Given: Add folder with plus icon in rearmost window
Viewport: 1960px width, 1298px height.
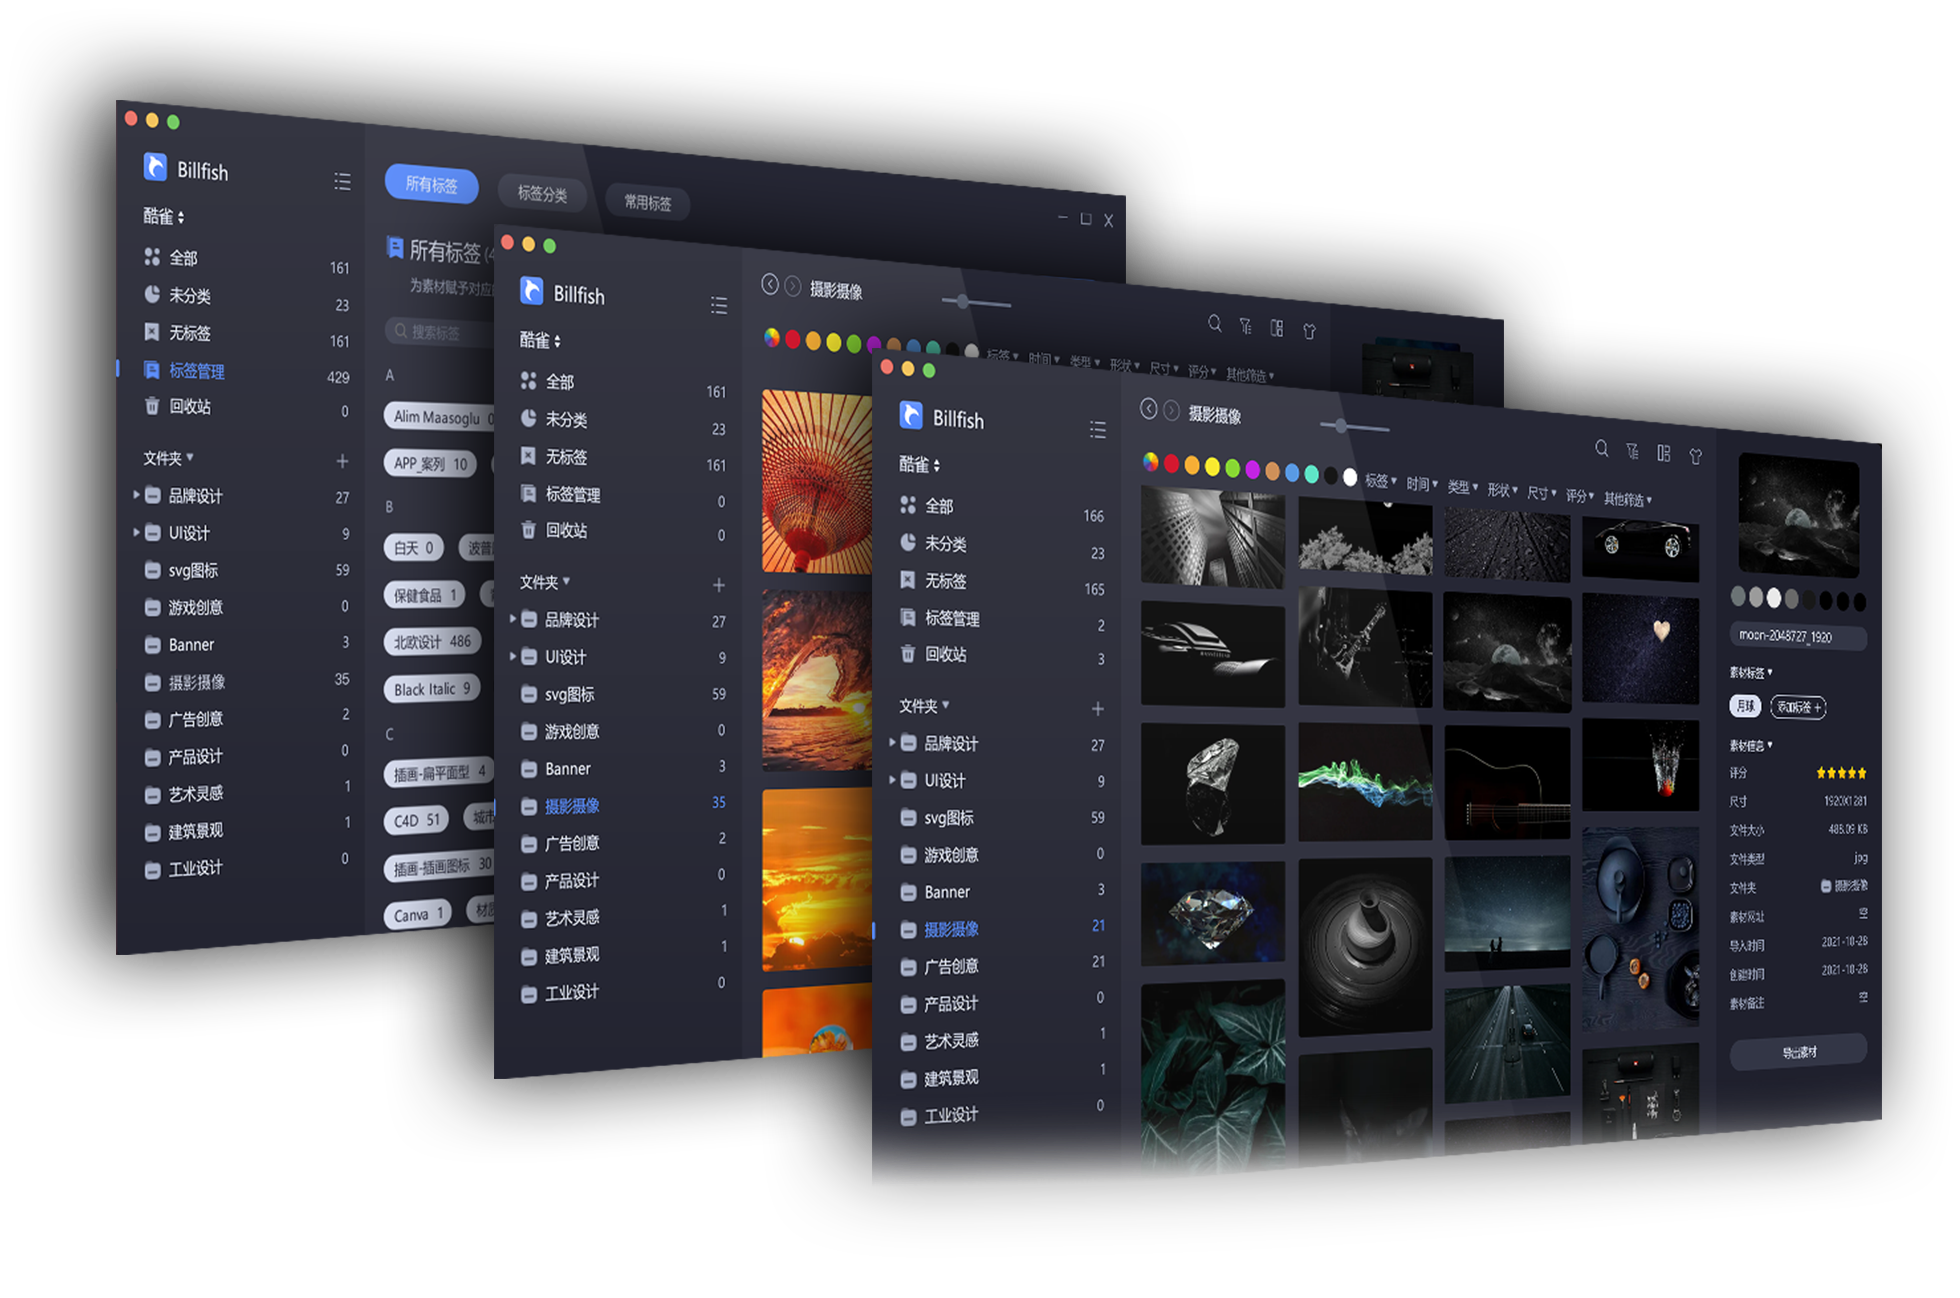Looking at the screenshot, I should 342,461.
